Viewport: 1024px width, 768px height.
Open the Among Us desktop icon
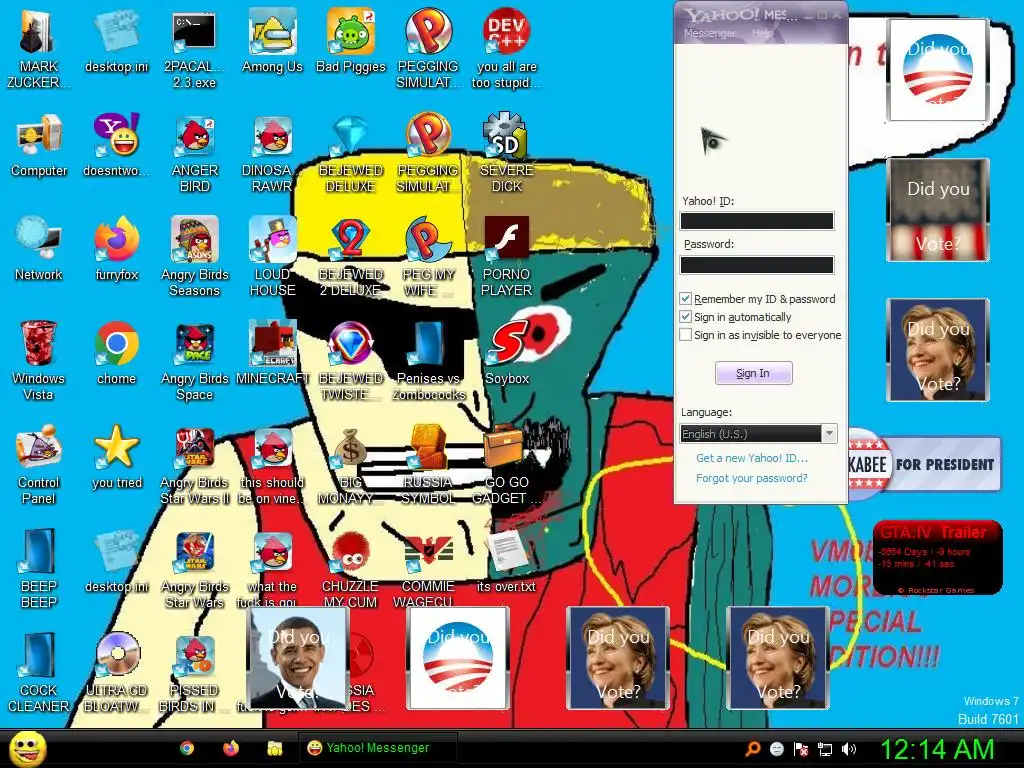[x=272, y=42]
